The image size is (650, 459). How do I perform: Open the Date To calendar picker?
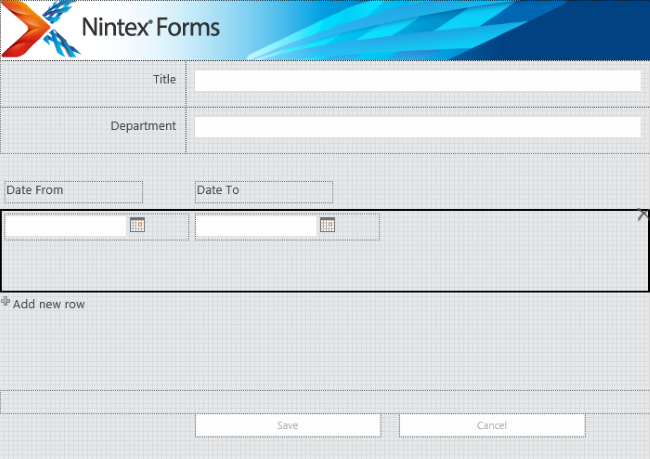point(327,225)
